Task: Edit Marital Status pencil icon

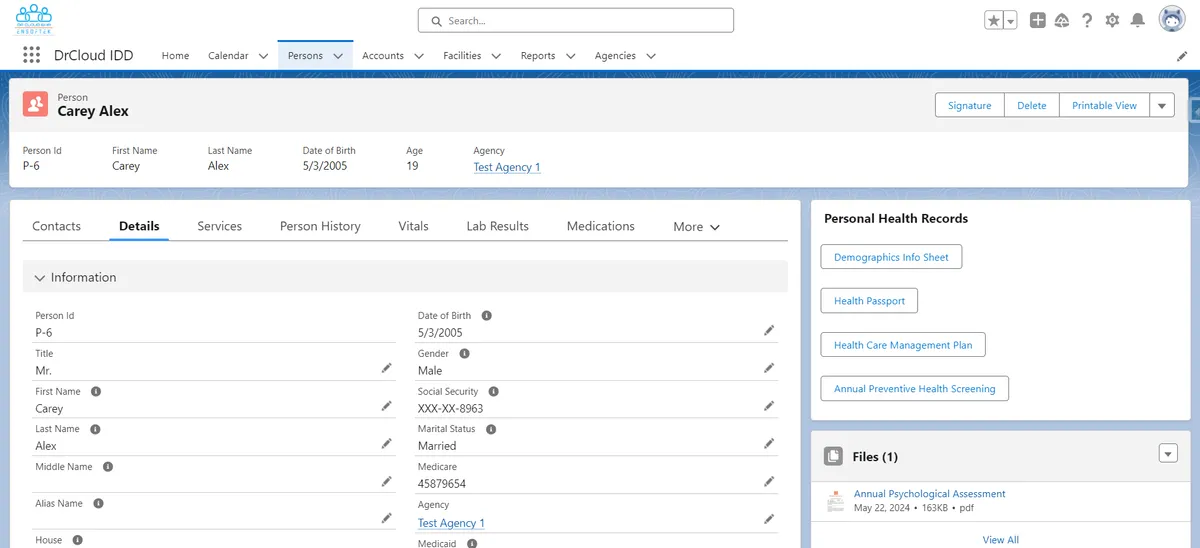Action: click(769, 443)
